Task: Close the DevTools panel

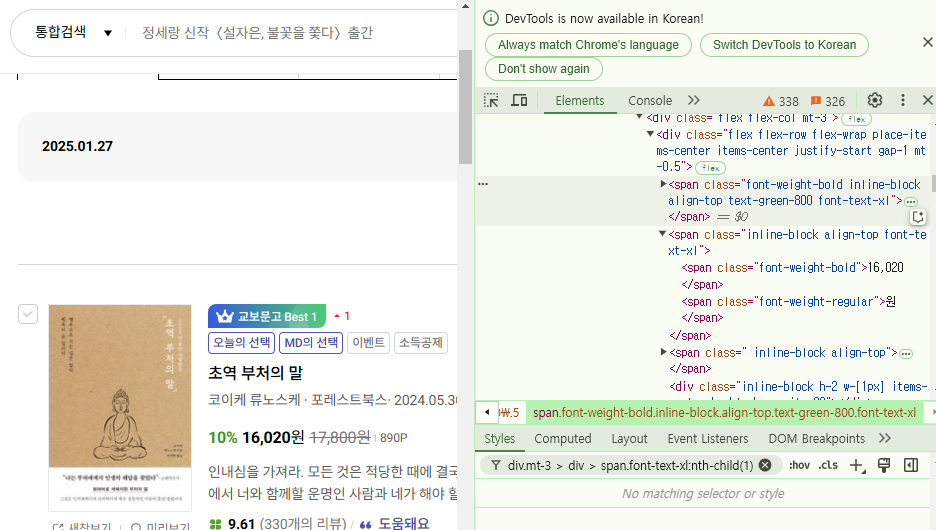Action: [927, 100]
